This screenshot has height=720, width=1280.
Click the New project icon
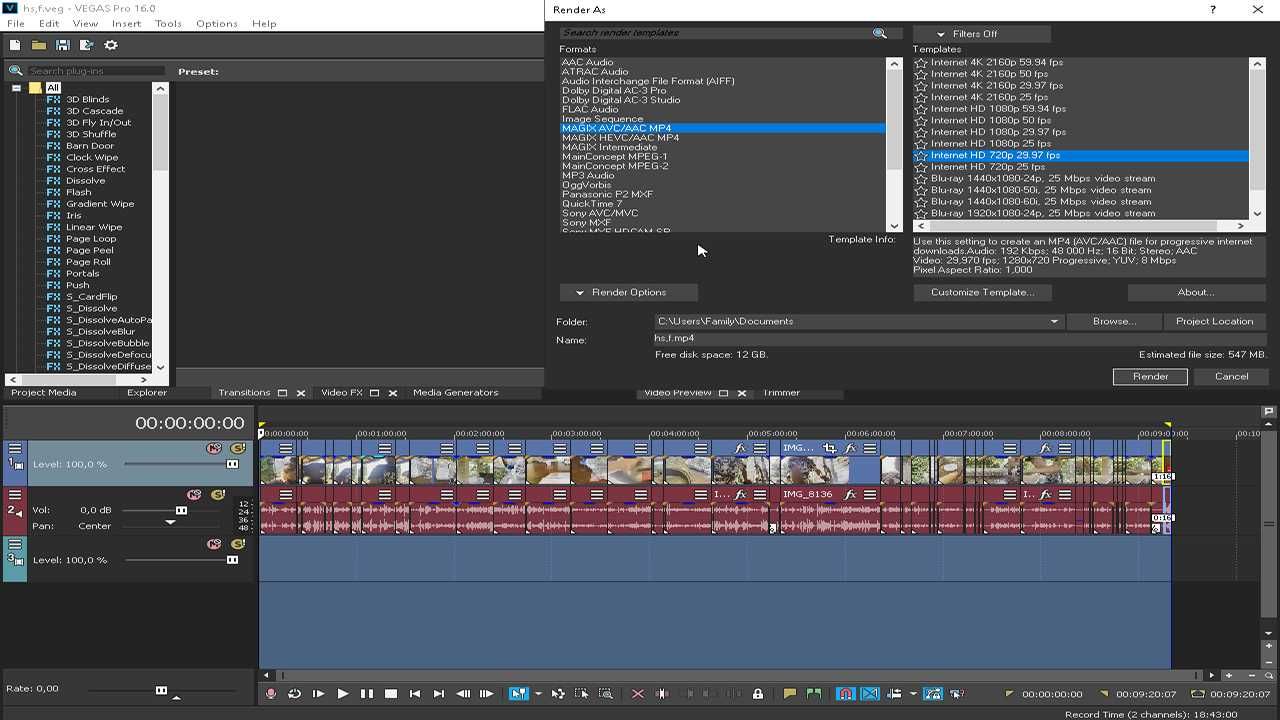pyautogui.click(x=15, y=45)
